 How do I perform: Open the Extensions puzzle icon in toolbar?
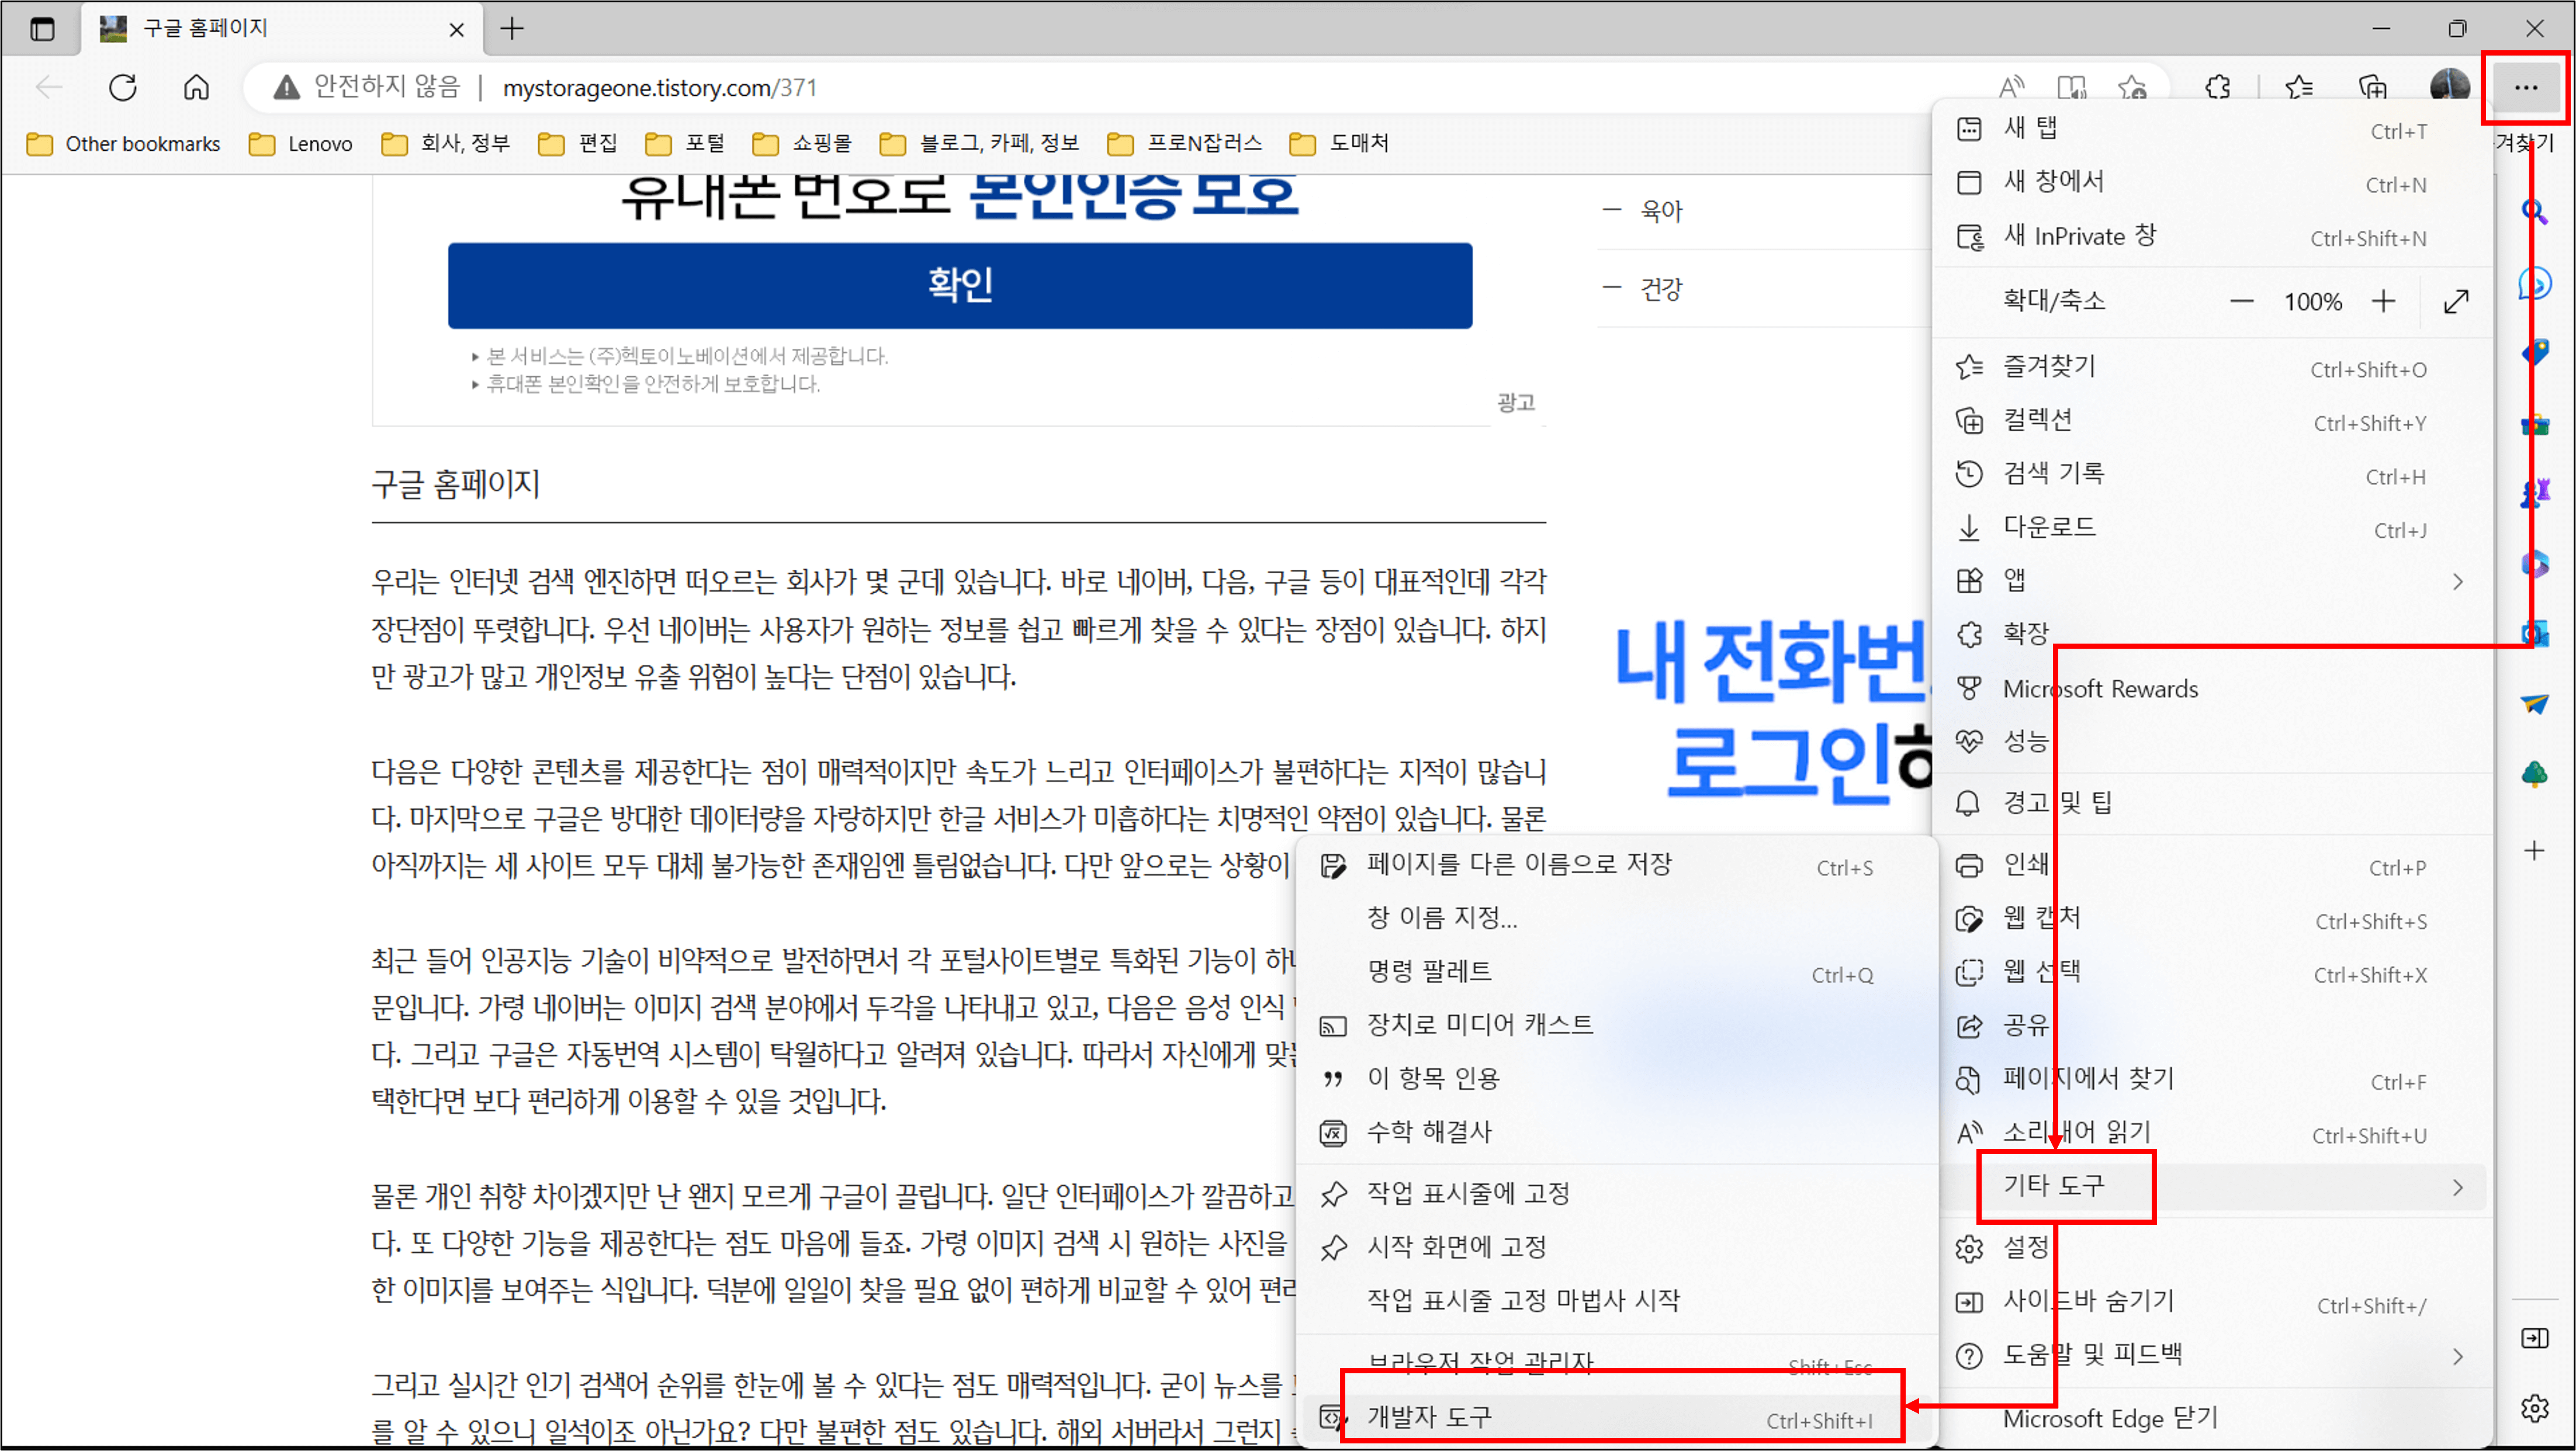point(2217,88)
